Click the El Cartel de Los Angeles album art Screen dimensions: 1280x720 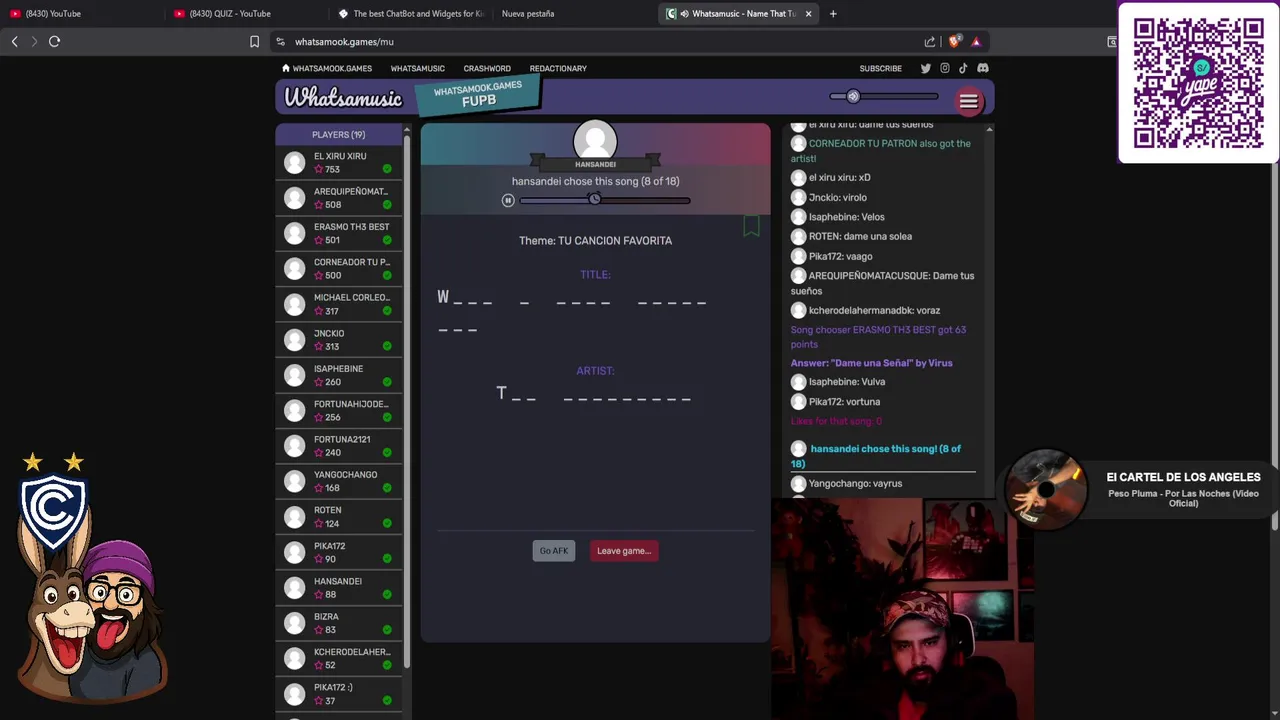click(1045, 490)
